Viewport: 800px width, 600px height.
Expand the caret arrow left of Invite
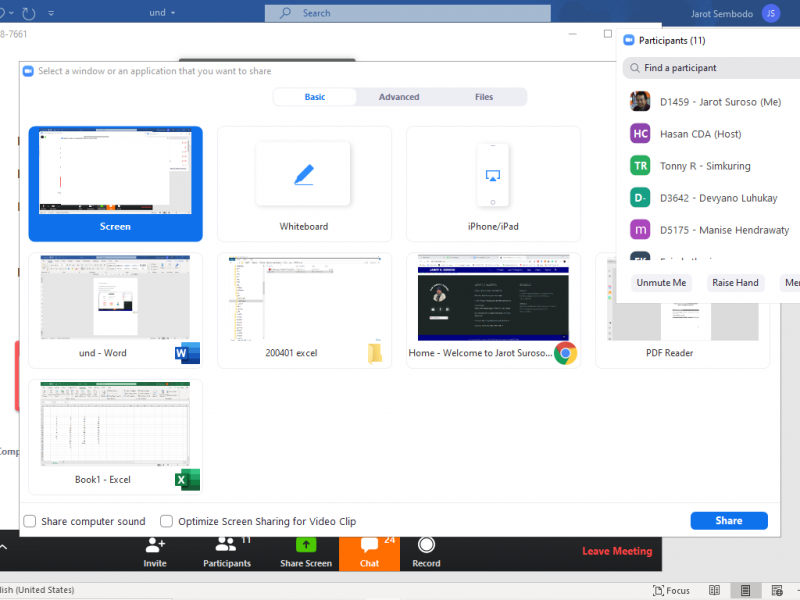pyautogui.click(x=3, y=547)
